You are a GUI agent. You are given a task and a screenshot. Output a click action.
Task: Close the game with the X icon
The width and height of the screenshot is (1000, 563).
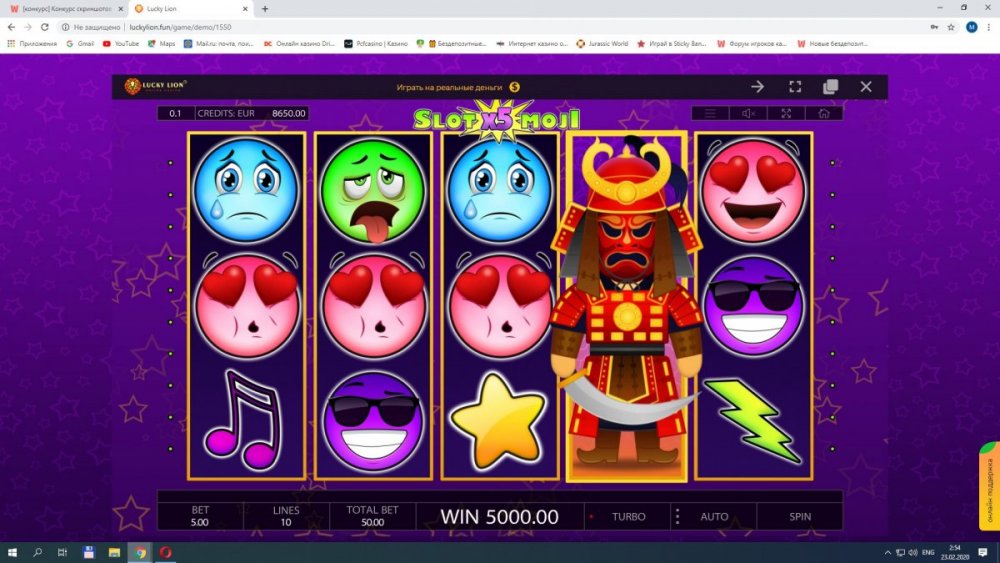pos(865,87)
